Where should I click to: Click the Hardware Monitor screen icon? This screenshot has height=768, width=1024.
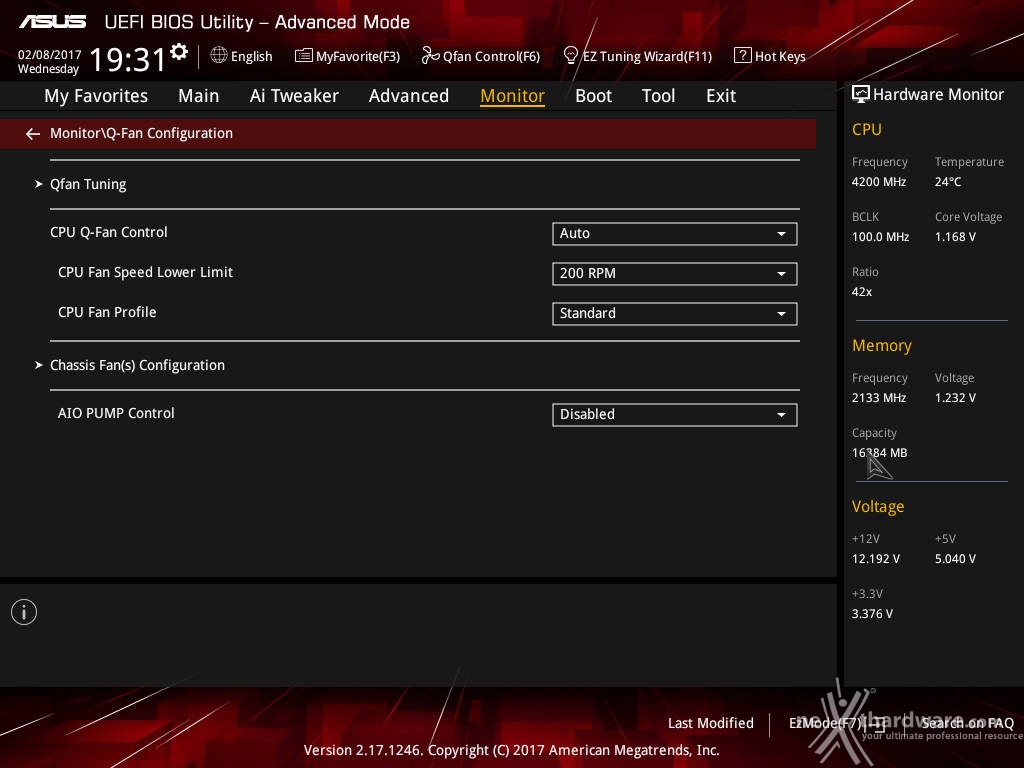tap(861, 95)
